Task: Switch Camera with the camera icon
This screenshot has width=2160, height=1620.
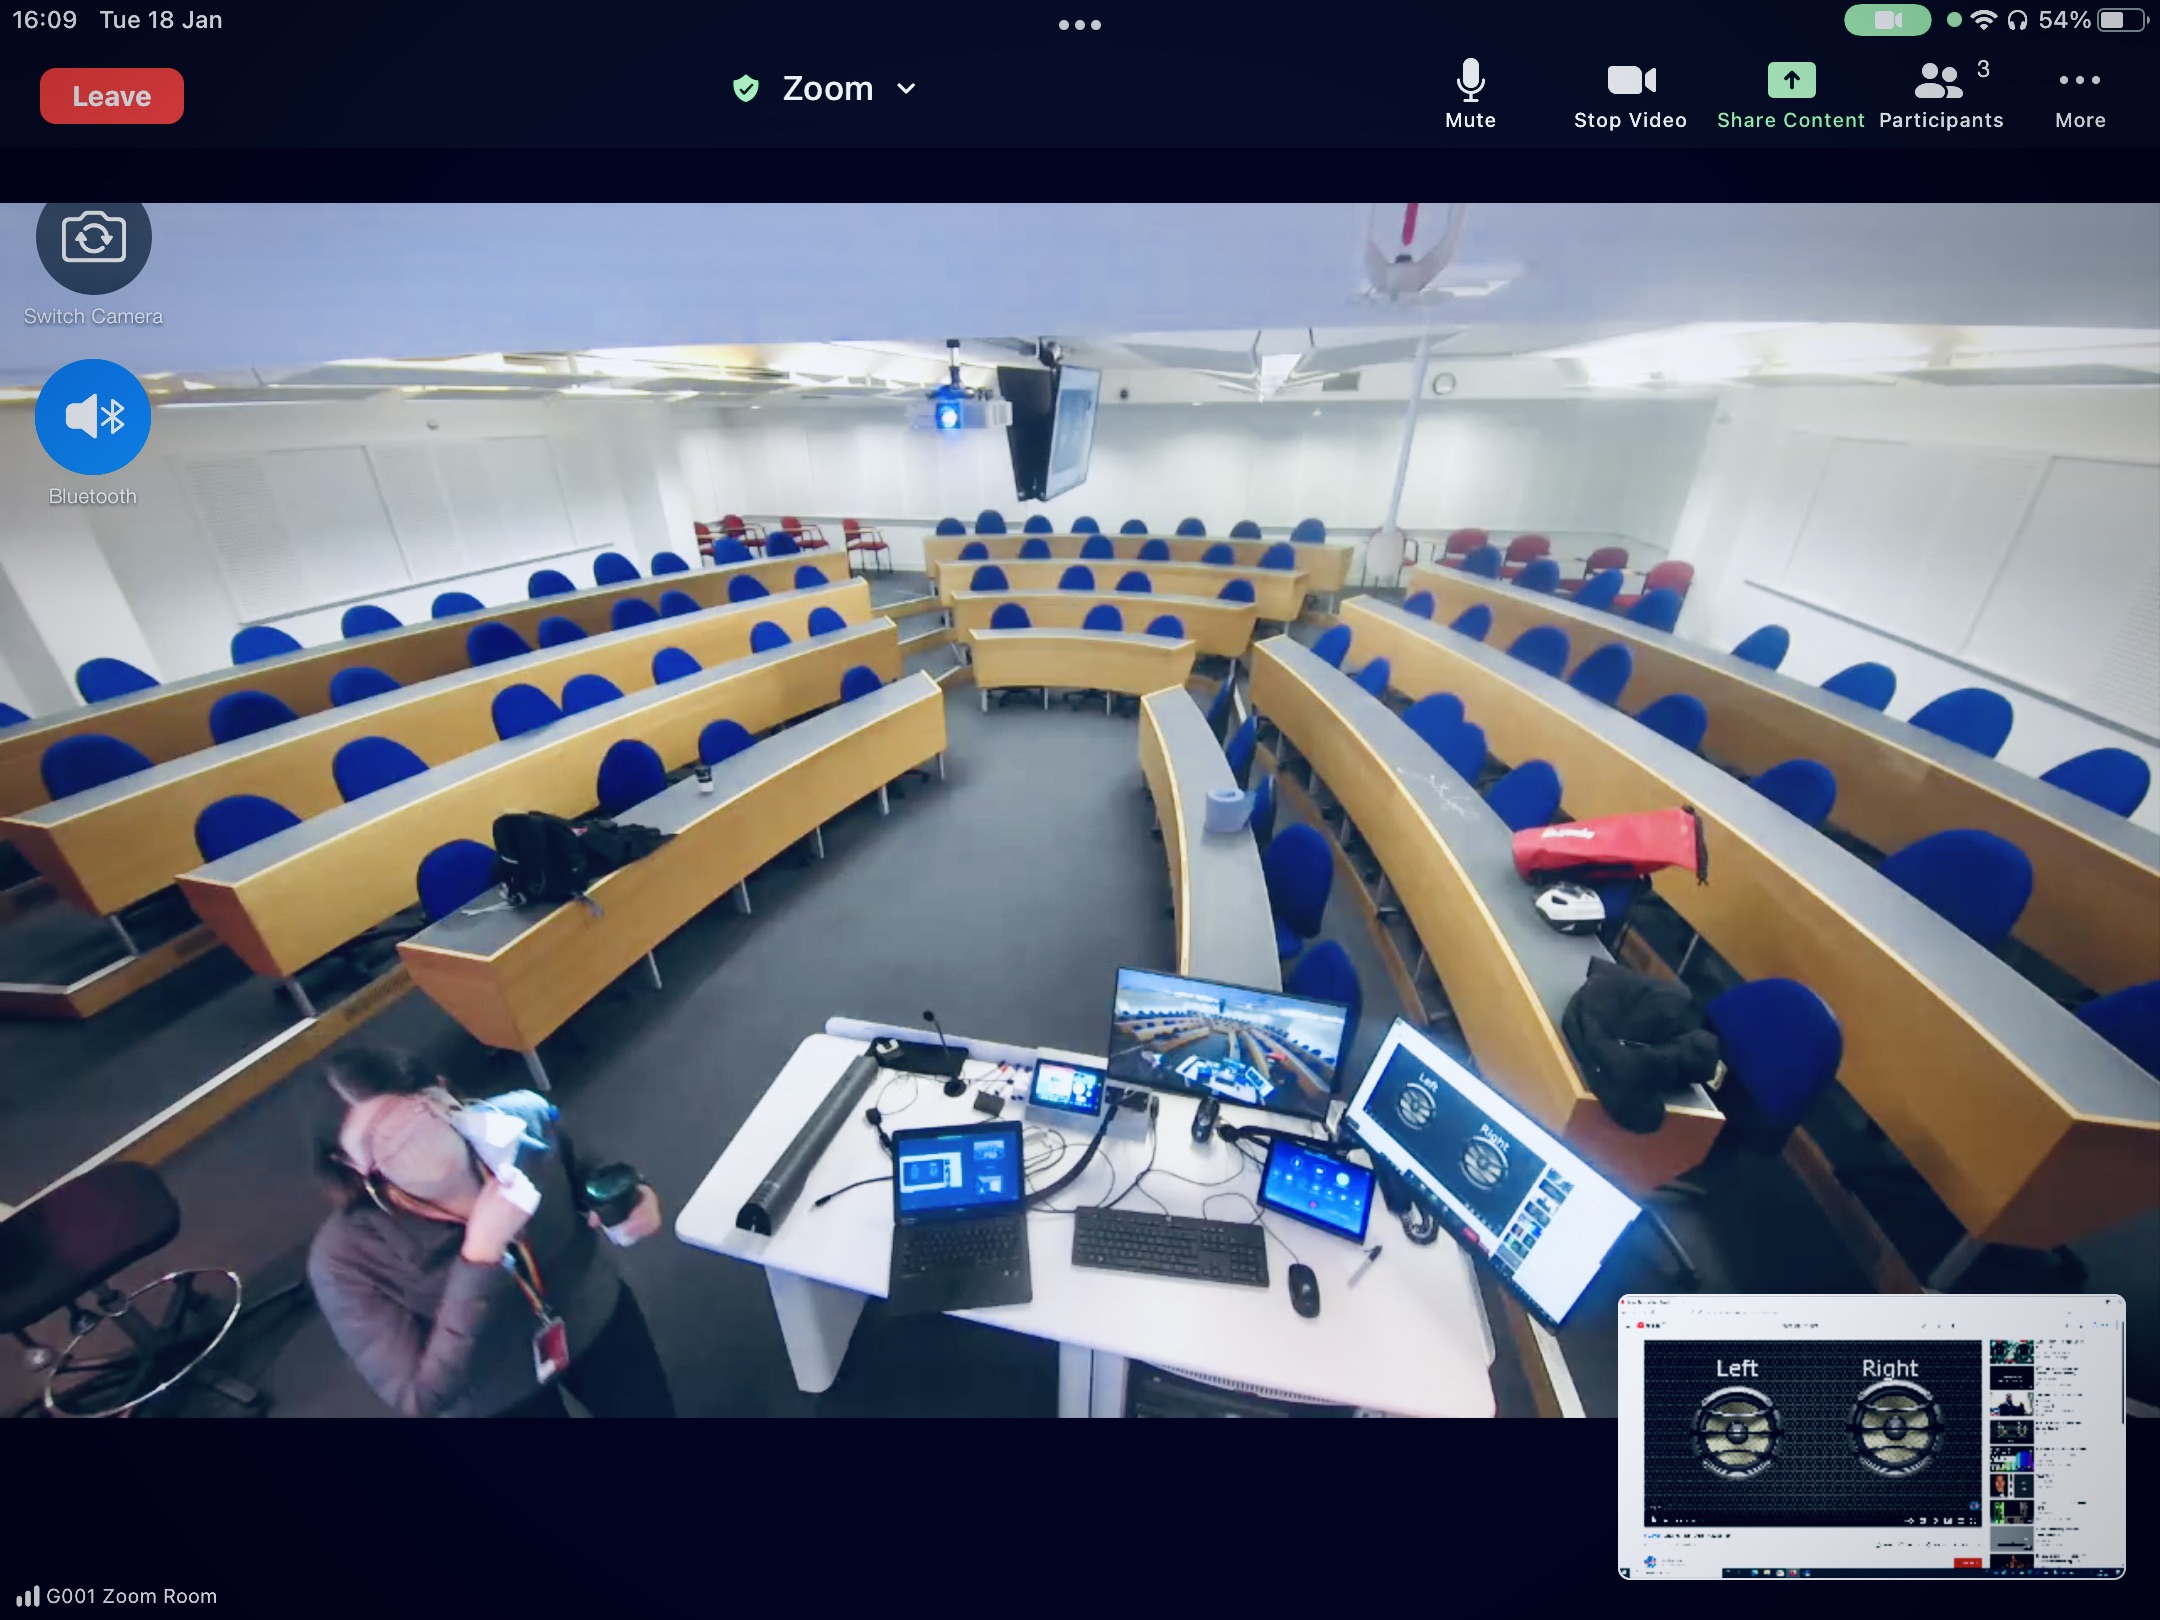Action: pos(93,239)
